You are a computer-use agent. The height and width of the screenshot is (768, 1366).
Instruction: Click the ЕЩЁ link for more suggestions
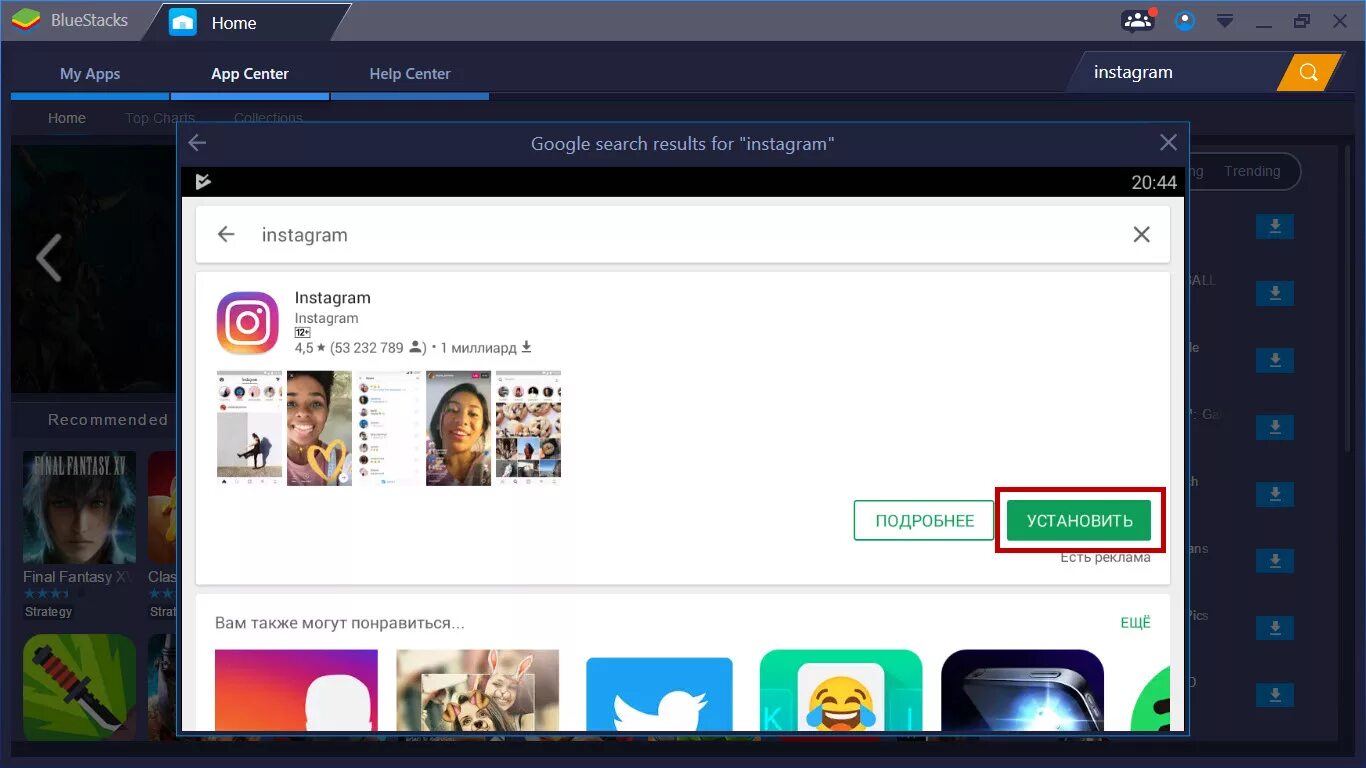(1135, 622)
